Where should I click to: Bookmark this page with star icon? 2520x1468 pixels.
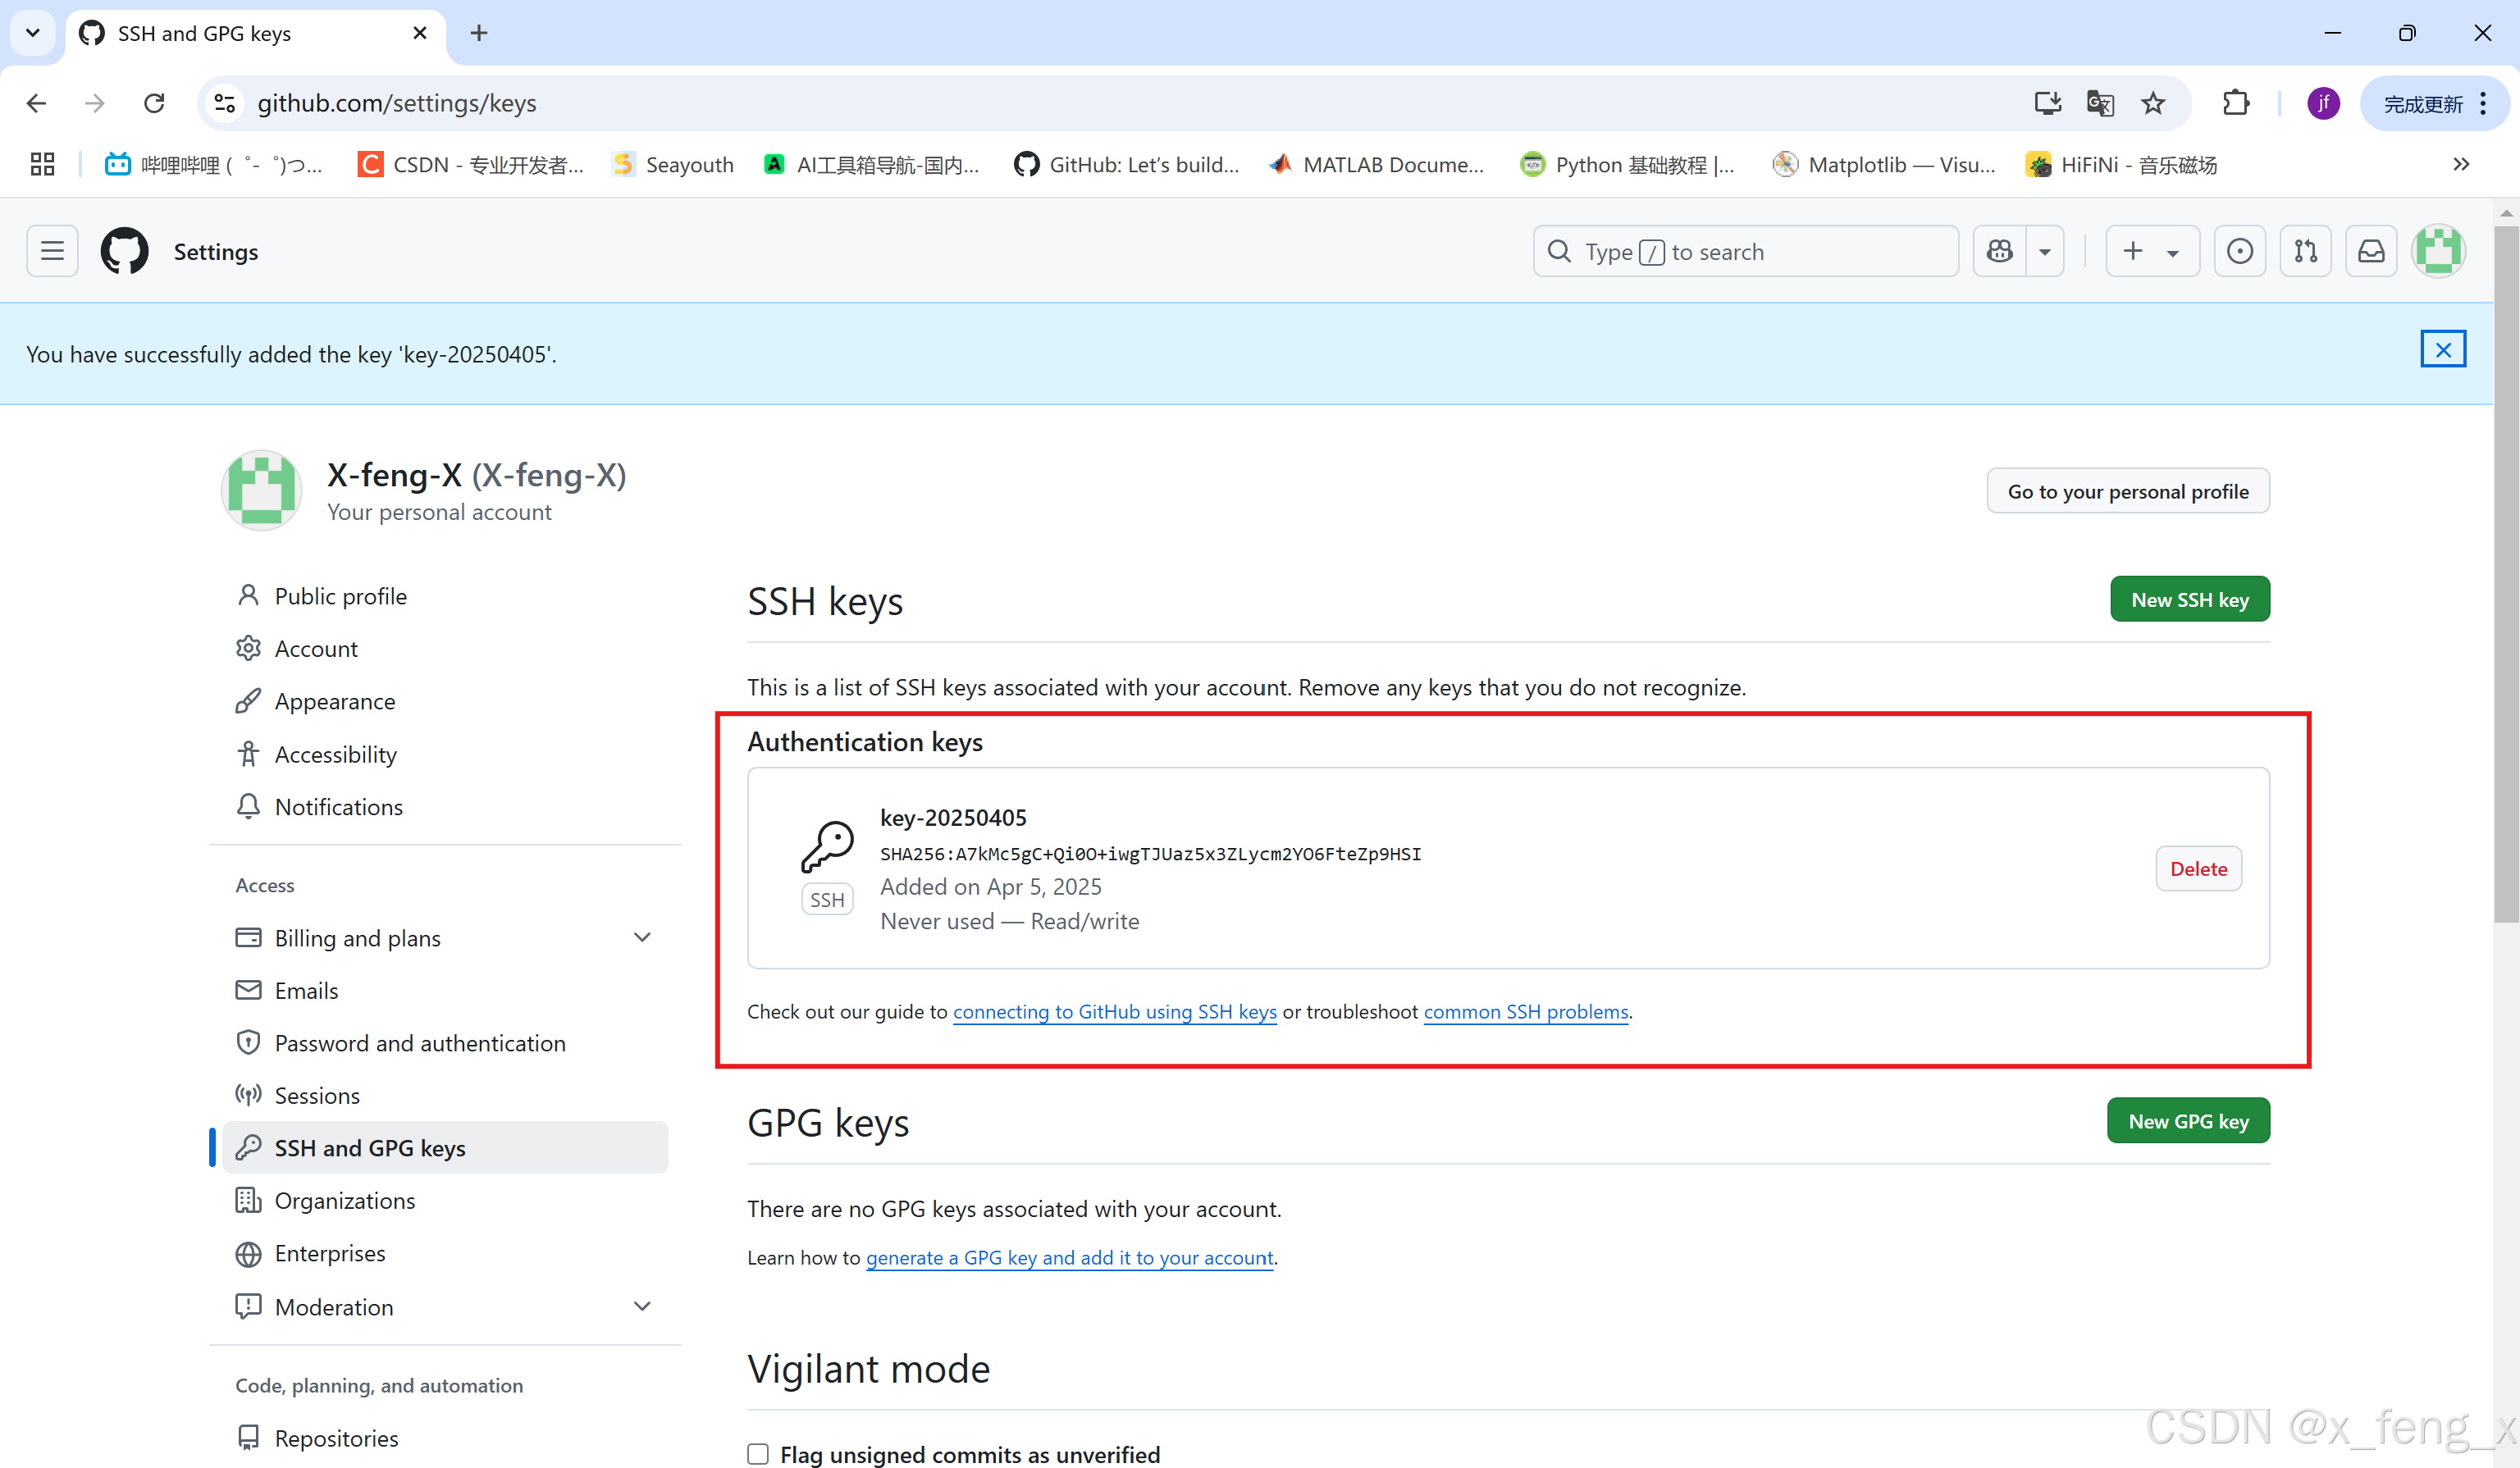[x=2153, y=103]
